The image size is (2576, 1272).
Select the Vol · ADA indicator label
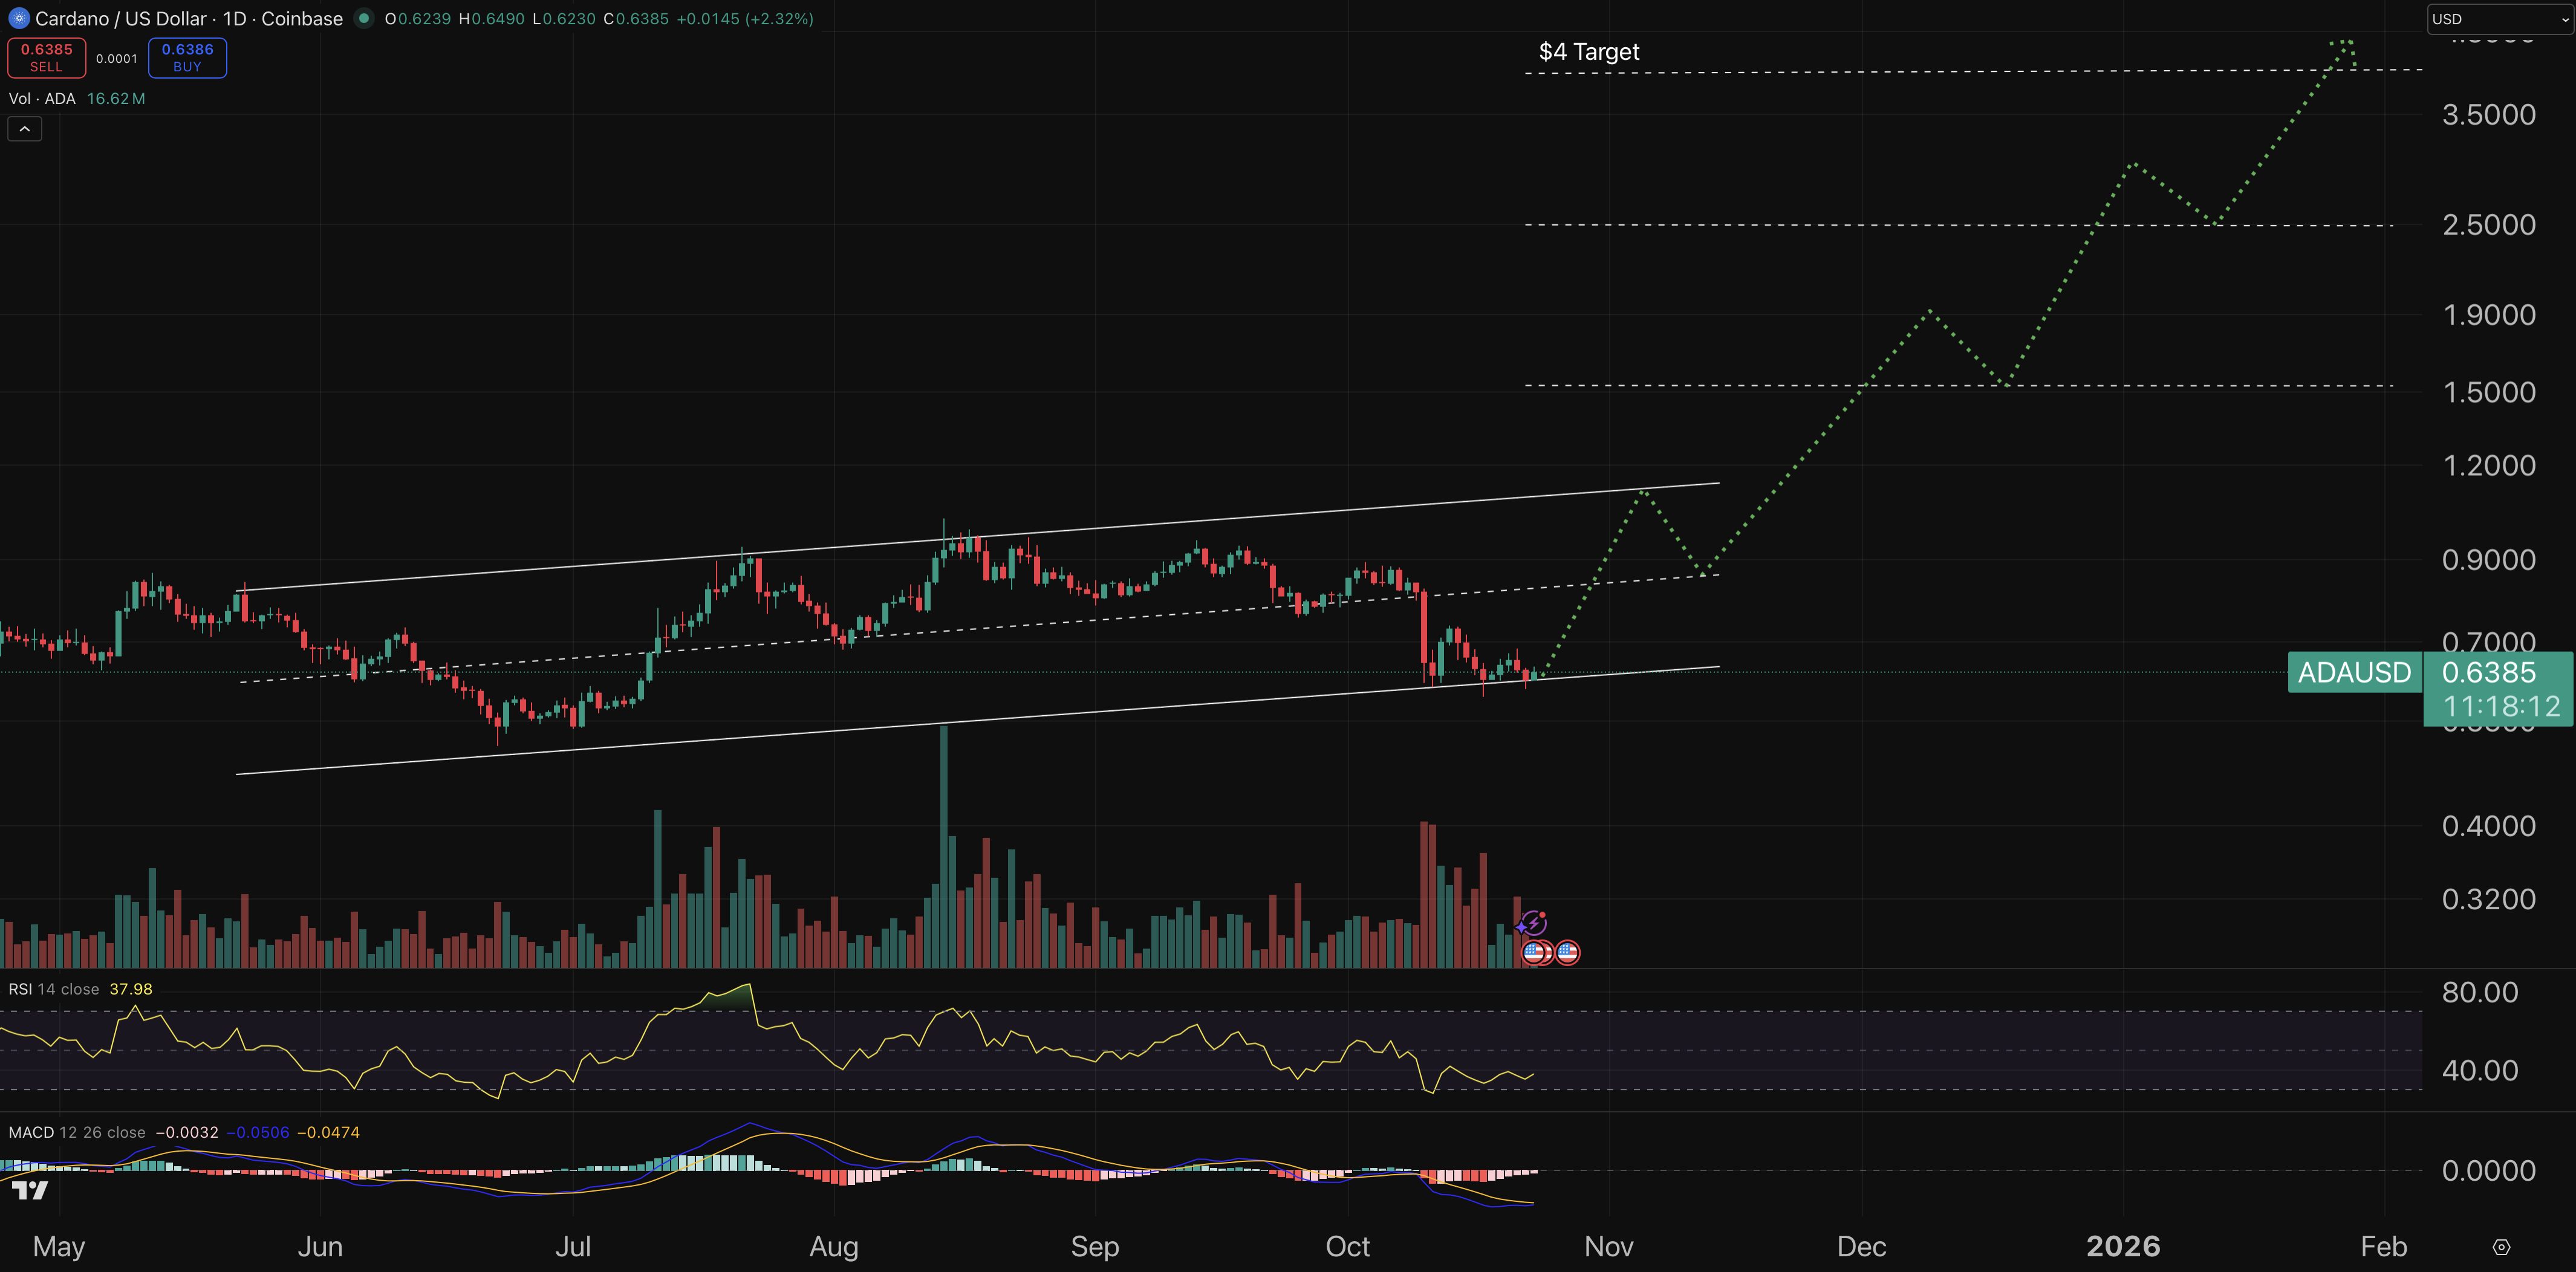pos(42,98)
